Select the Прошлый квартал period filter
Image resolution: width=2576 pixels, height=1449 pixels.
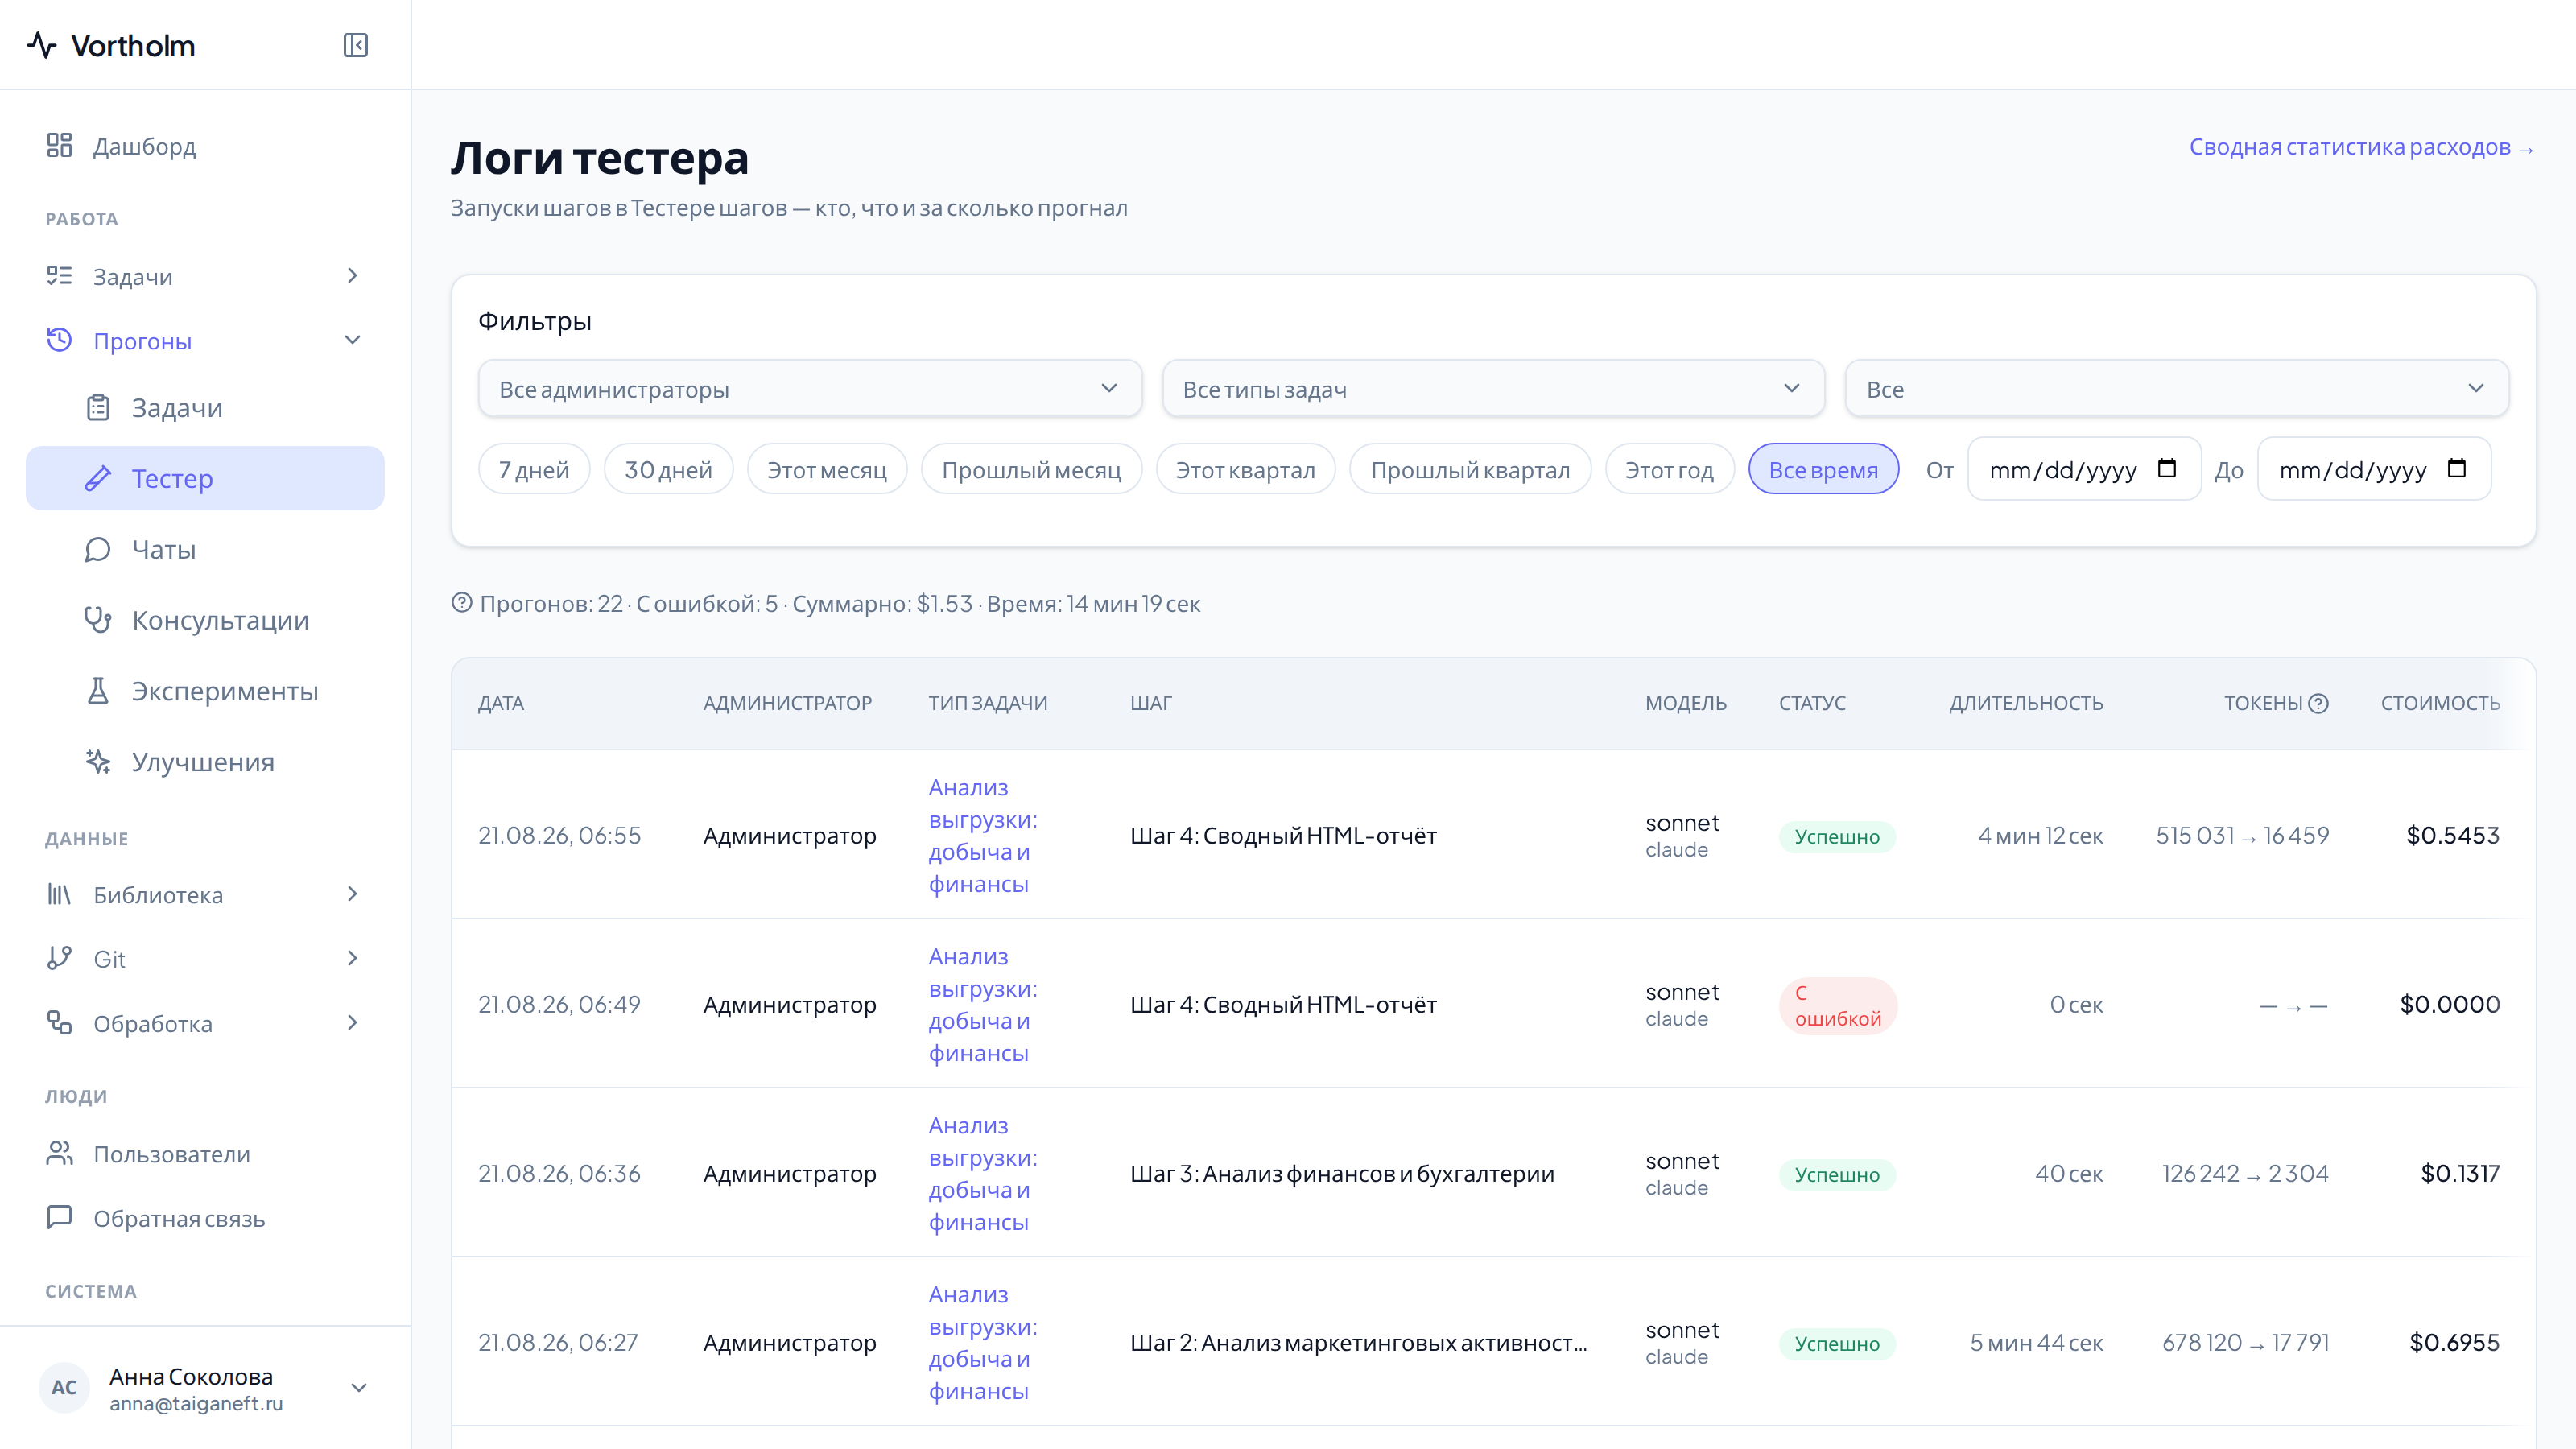click(1470, 469)
